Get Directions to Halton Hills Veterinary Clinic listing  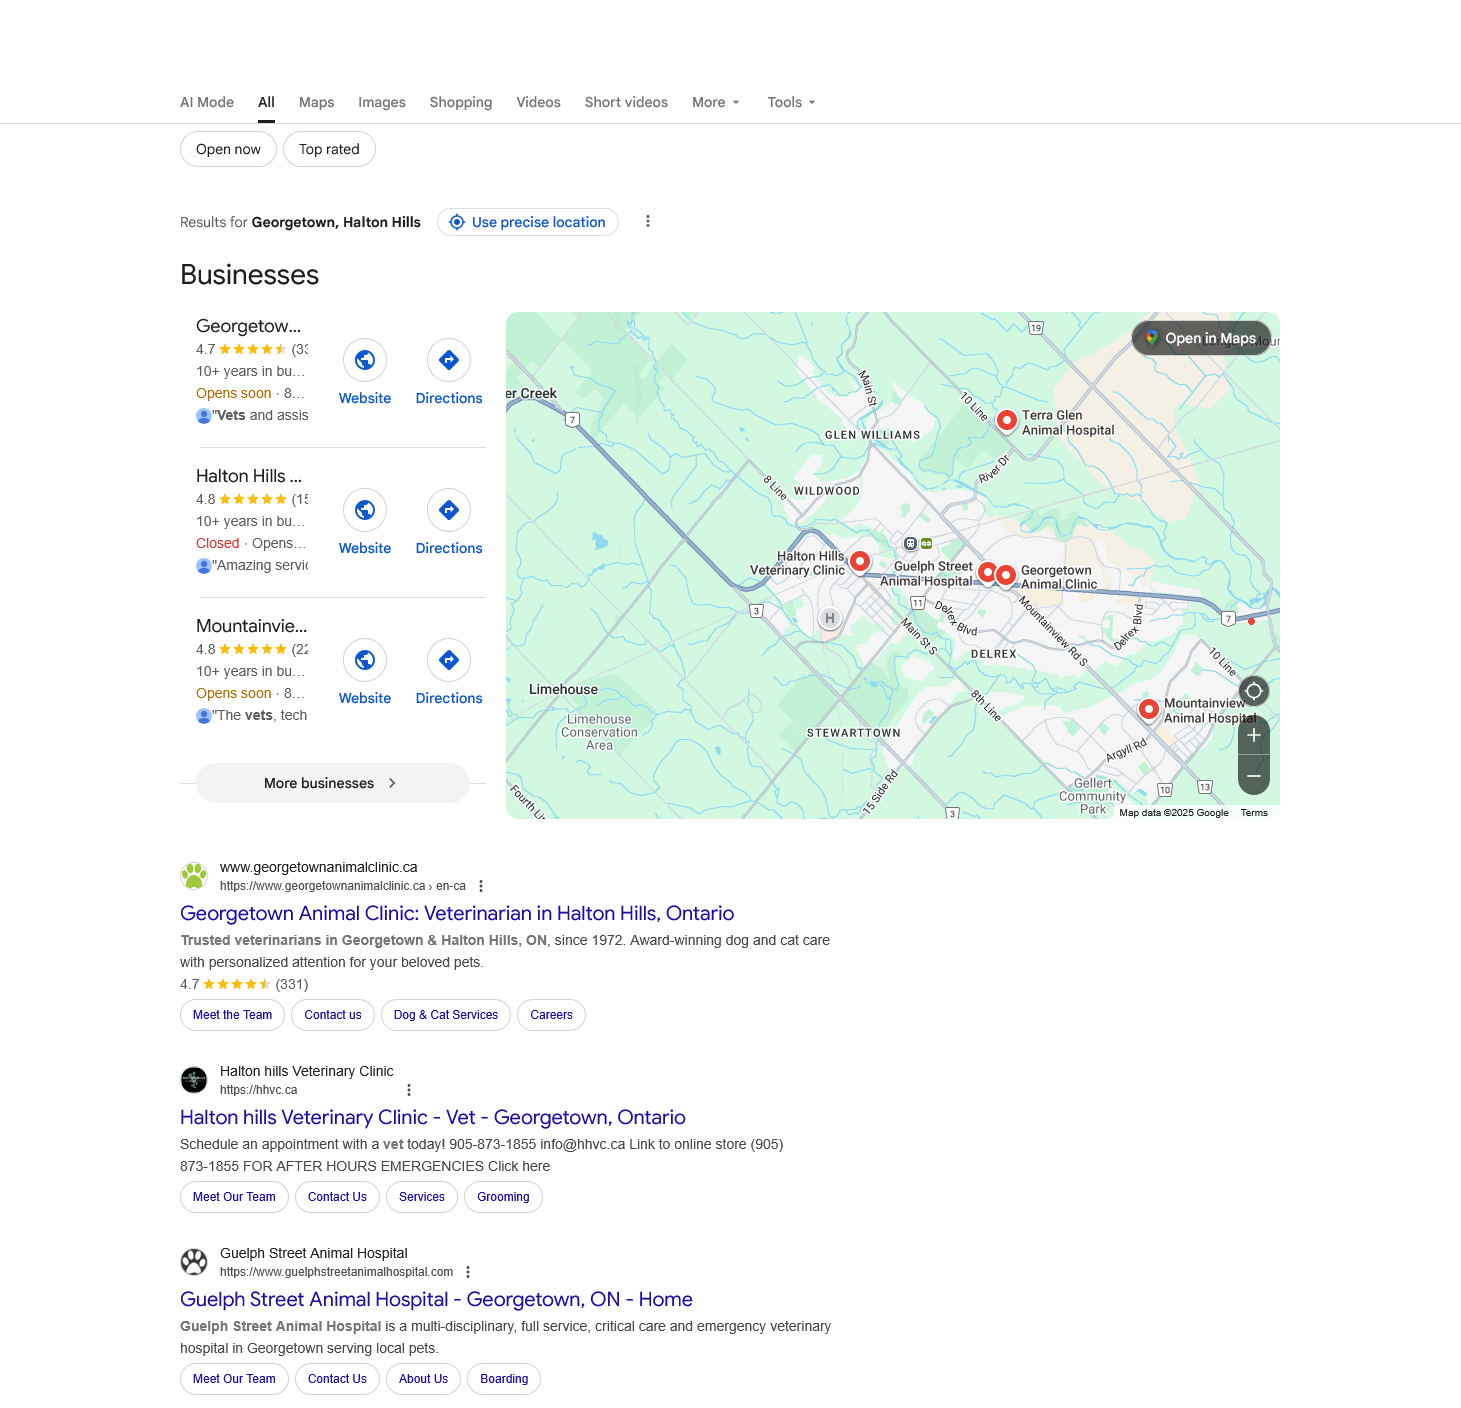tap(449, 510)
